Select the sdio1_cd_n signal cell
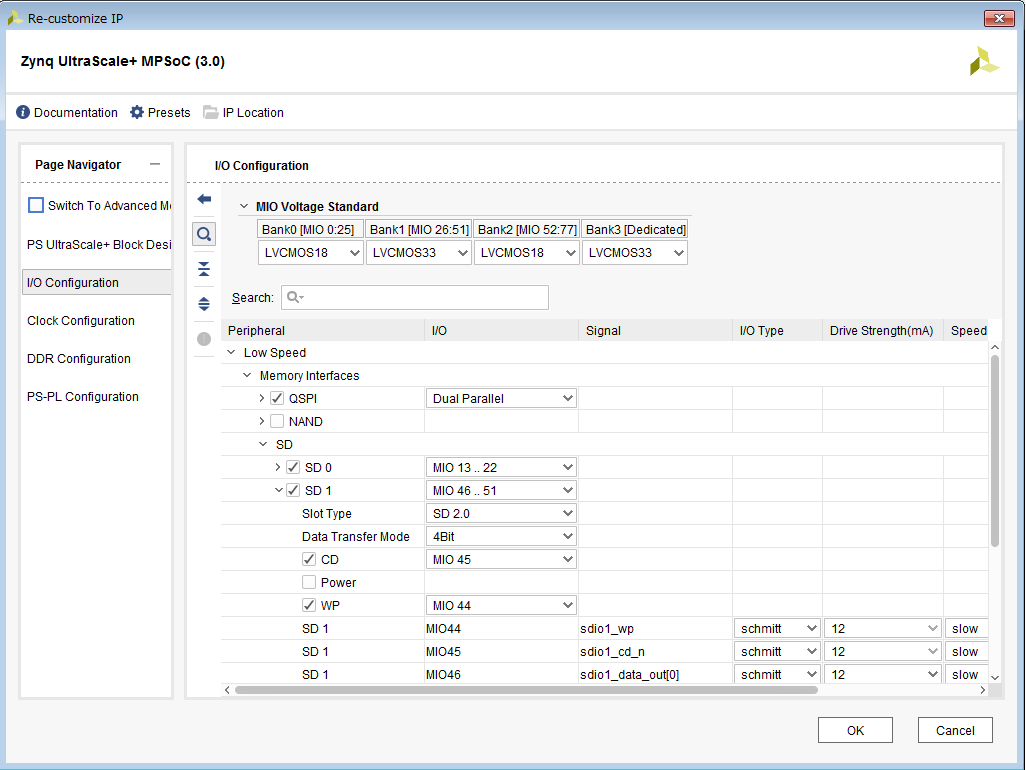This screenshot has height=770, width=1026. click(x=655, y=652)
